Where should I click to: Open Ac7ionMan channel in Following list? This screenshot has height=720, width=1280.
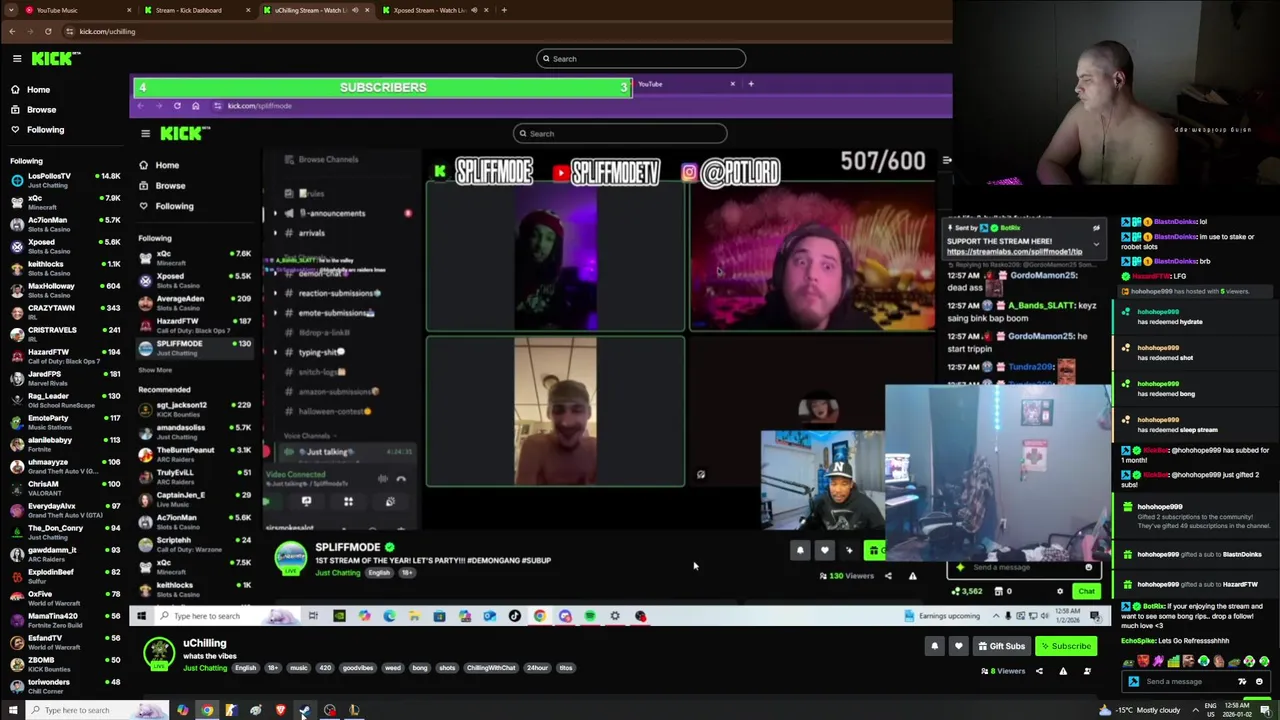coord(65,224)
